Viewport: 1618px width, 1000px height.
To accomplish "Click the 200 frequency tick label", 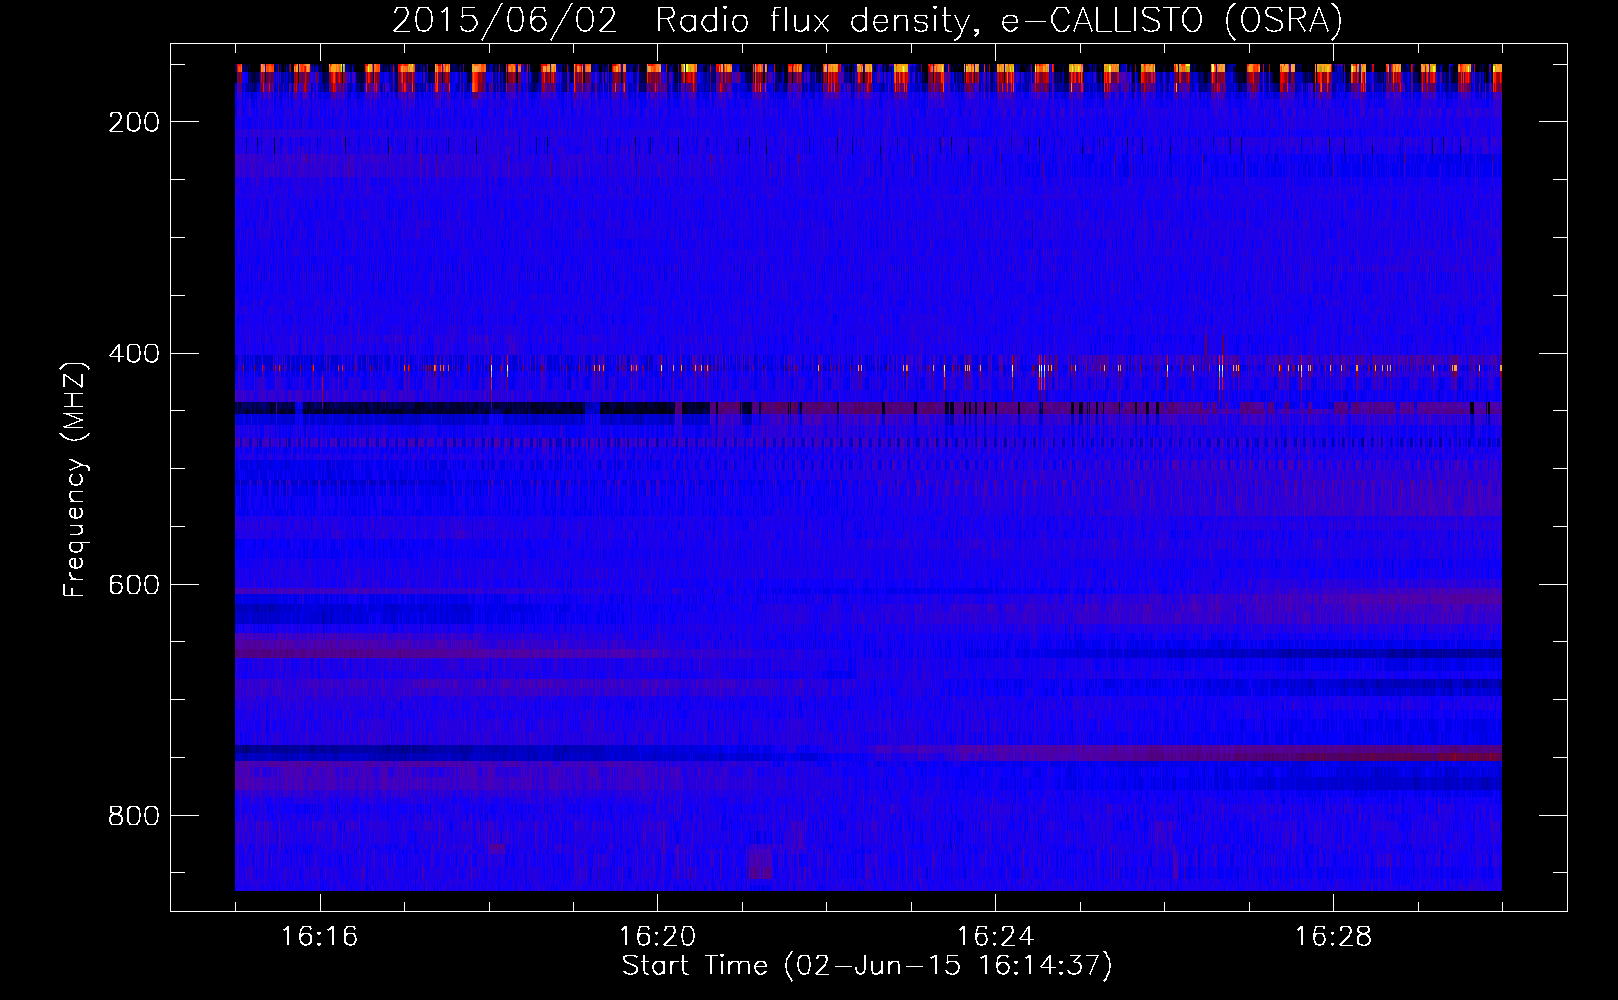I will click(134, 122).
